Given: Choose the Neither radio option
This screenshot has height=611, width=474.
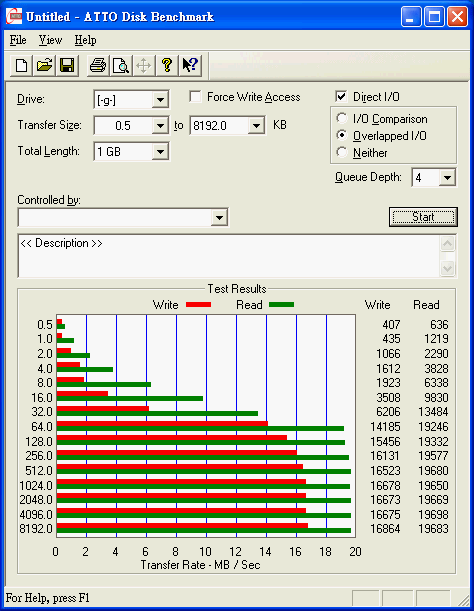Looking at the screenshot, I should click(341, 152).
